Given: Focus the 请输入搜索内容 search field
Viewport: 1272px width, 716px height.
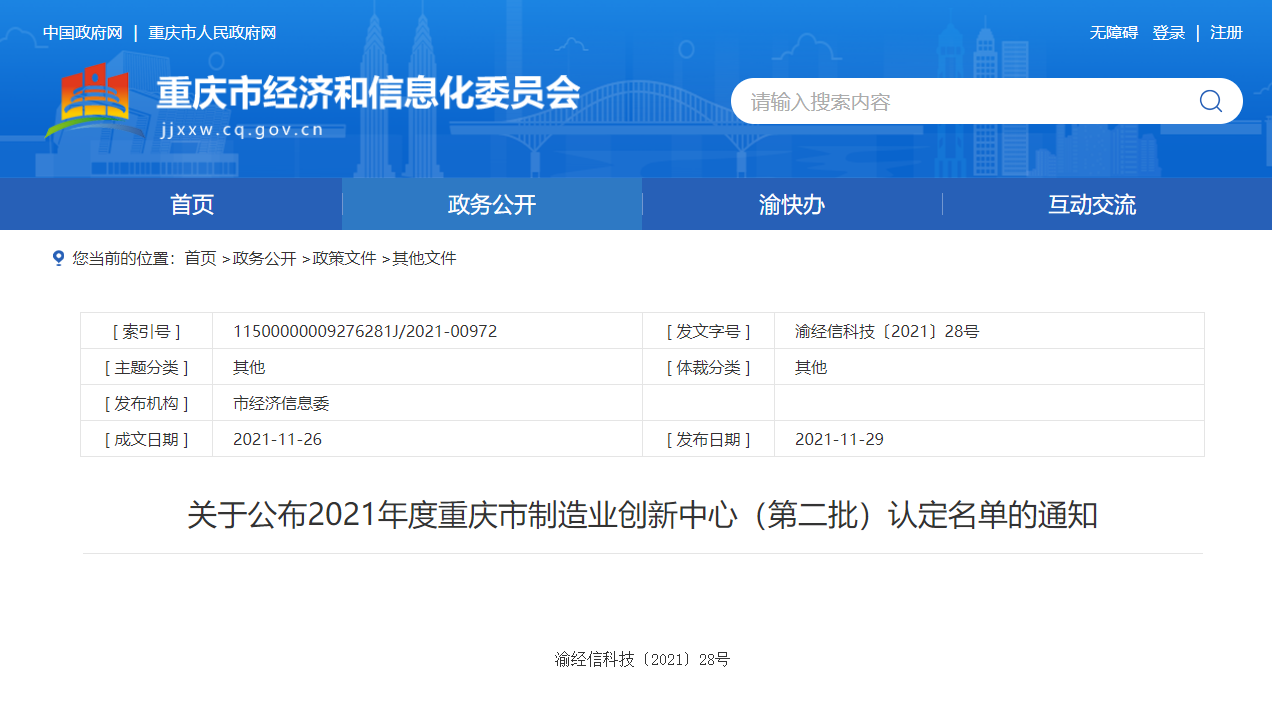Looking at the screenshot, I should 960,101.
